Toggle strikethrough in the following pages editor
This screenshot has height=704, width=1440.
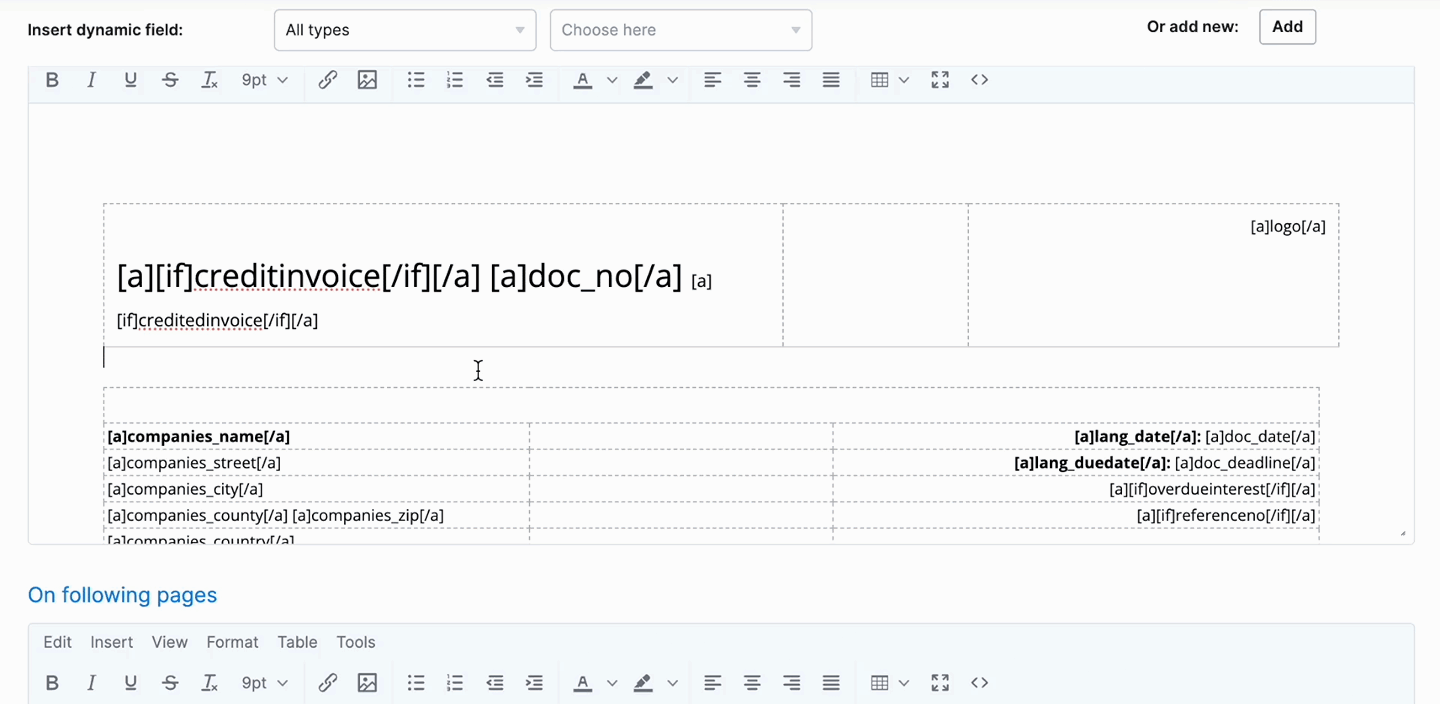[x=170, y=683]
